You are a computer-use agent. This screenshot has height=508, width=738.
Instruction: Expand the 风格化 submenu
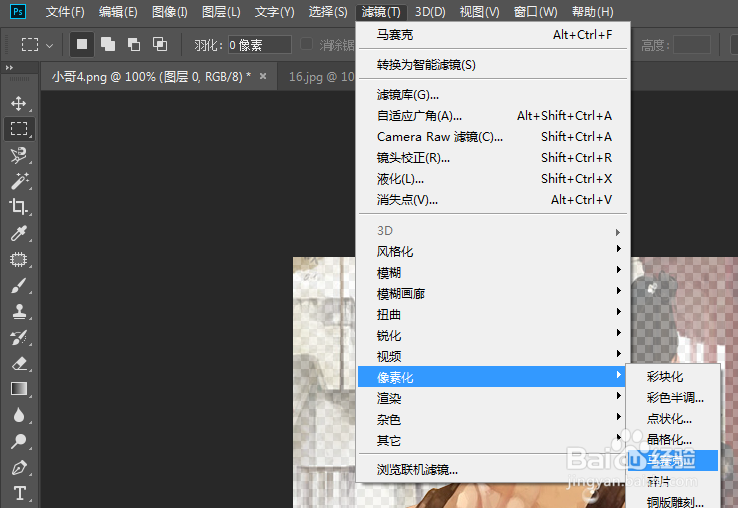[x=493, y=251]
